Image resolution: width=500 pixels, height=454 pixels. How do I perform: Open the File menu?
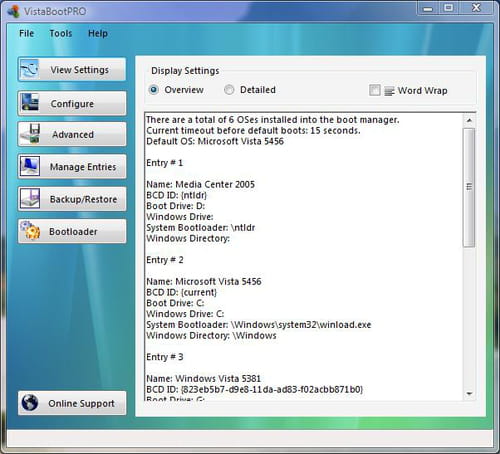(x=27, y=33)
